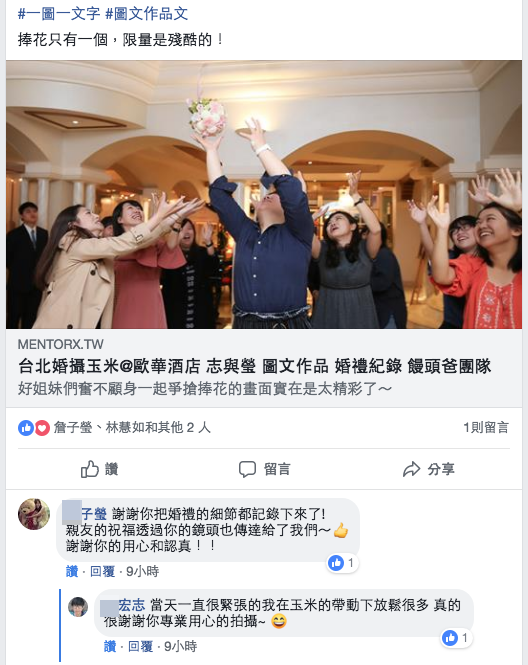Viewport: 528px width, 665px height.
Task: Open hashtag #圖文作品文
Action: point(146,14)
